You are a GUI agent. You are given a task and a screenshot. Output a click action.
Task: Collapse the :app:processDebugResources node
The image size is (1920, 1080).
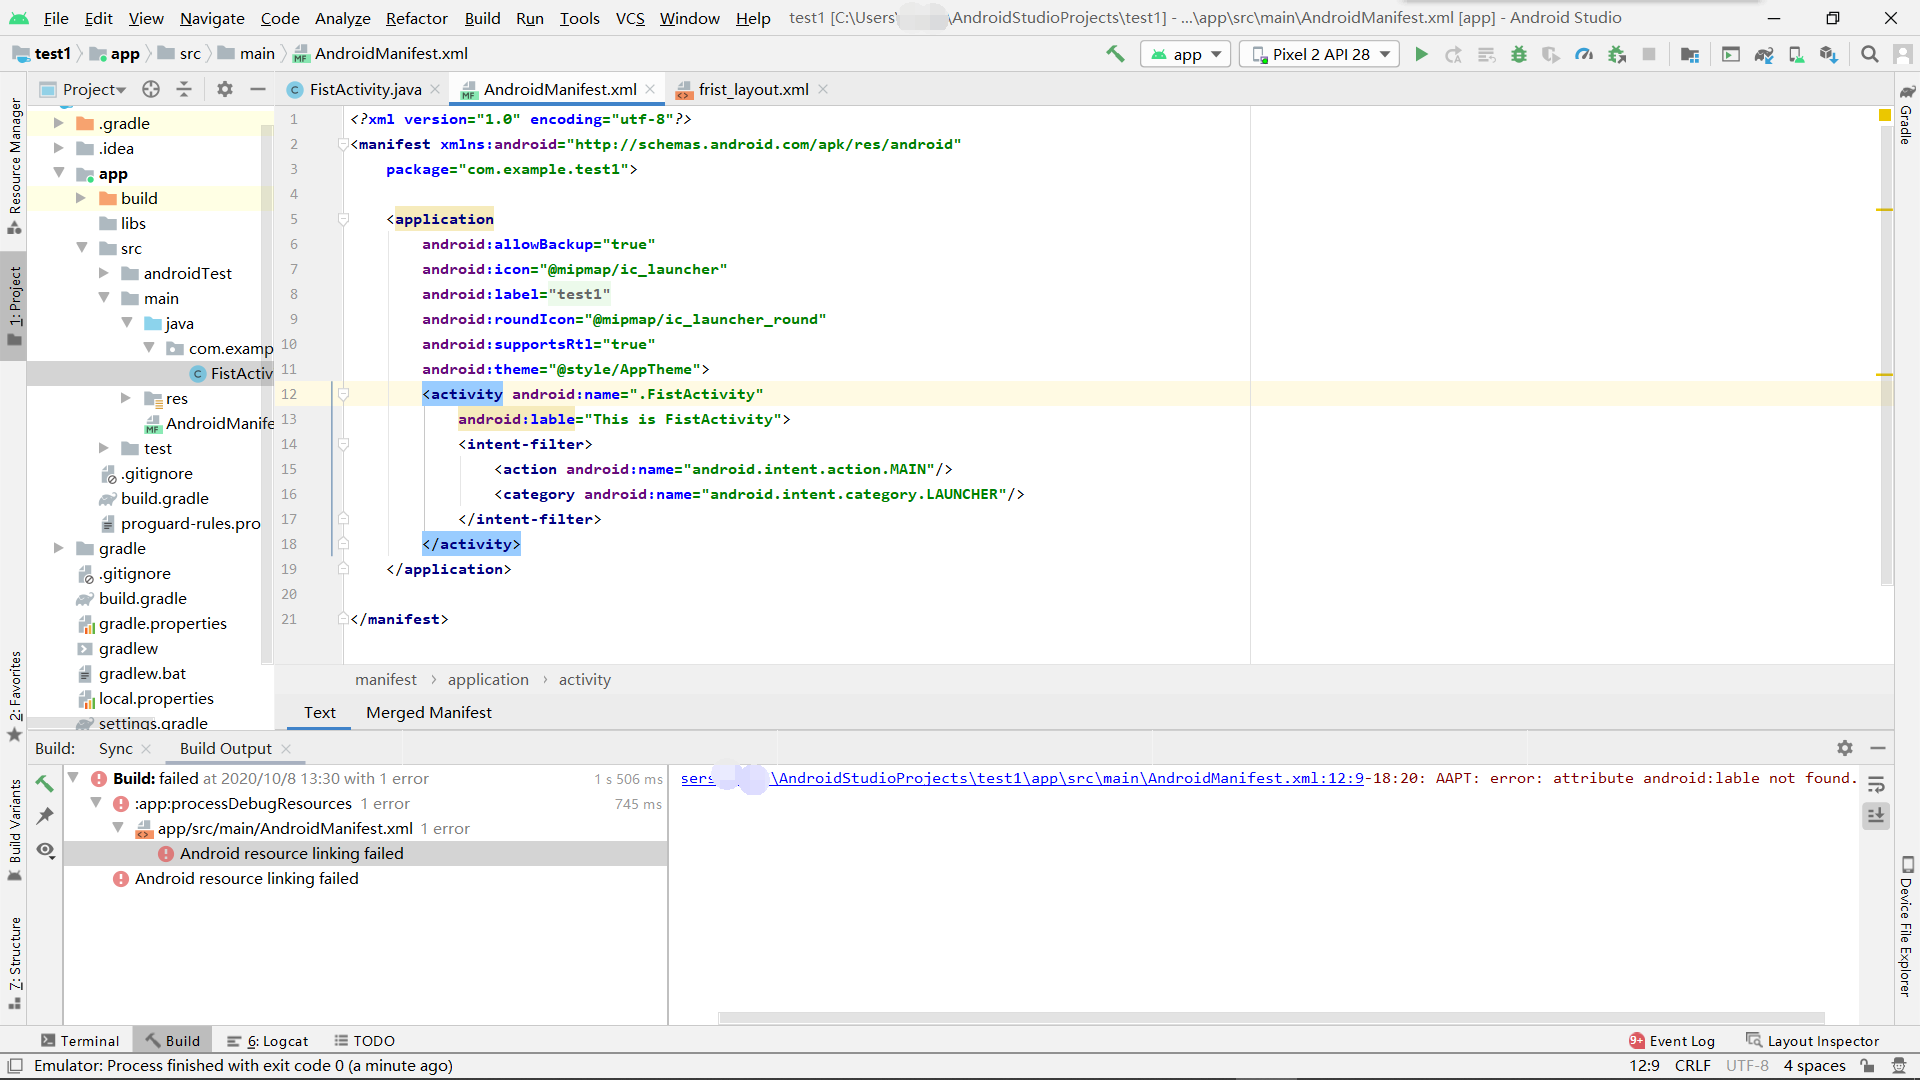[x=96, y=803]
